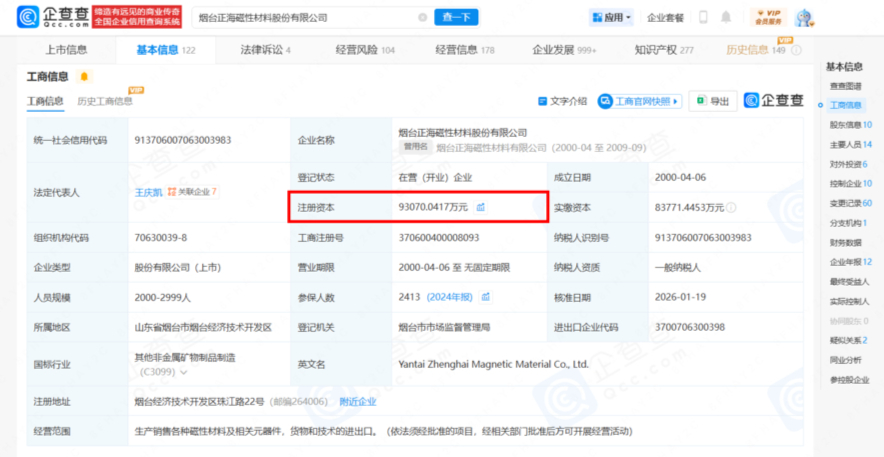Click the chart icon next to registered capital
Viewport: 884px width, 457px height.
coord(481,207)
